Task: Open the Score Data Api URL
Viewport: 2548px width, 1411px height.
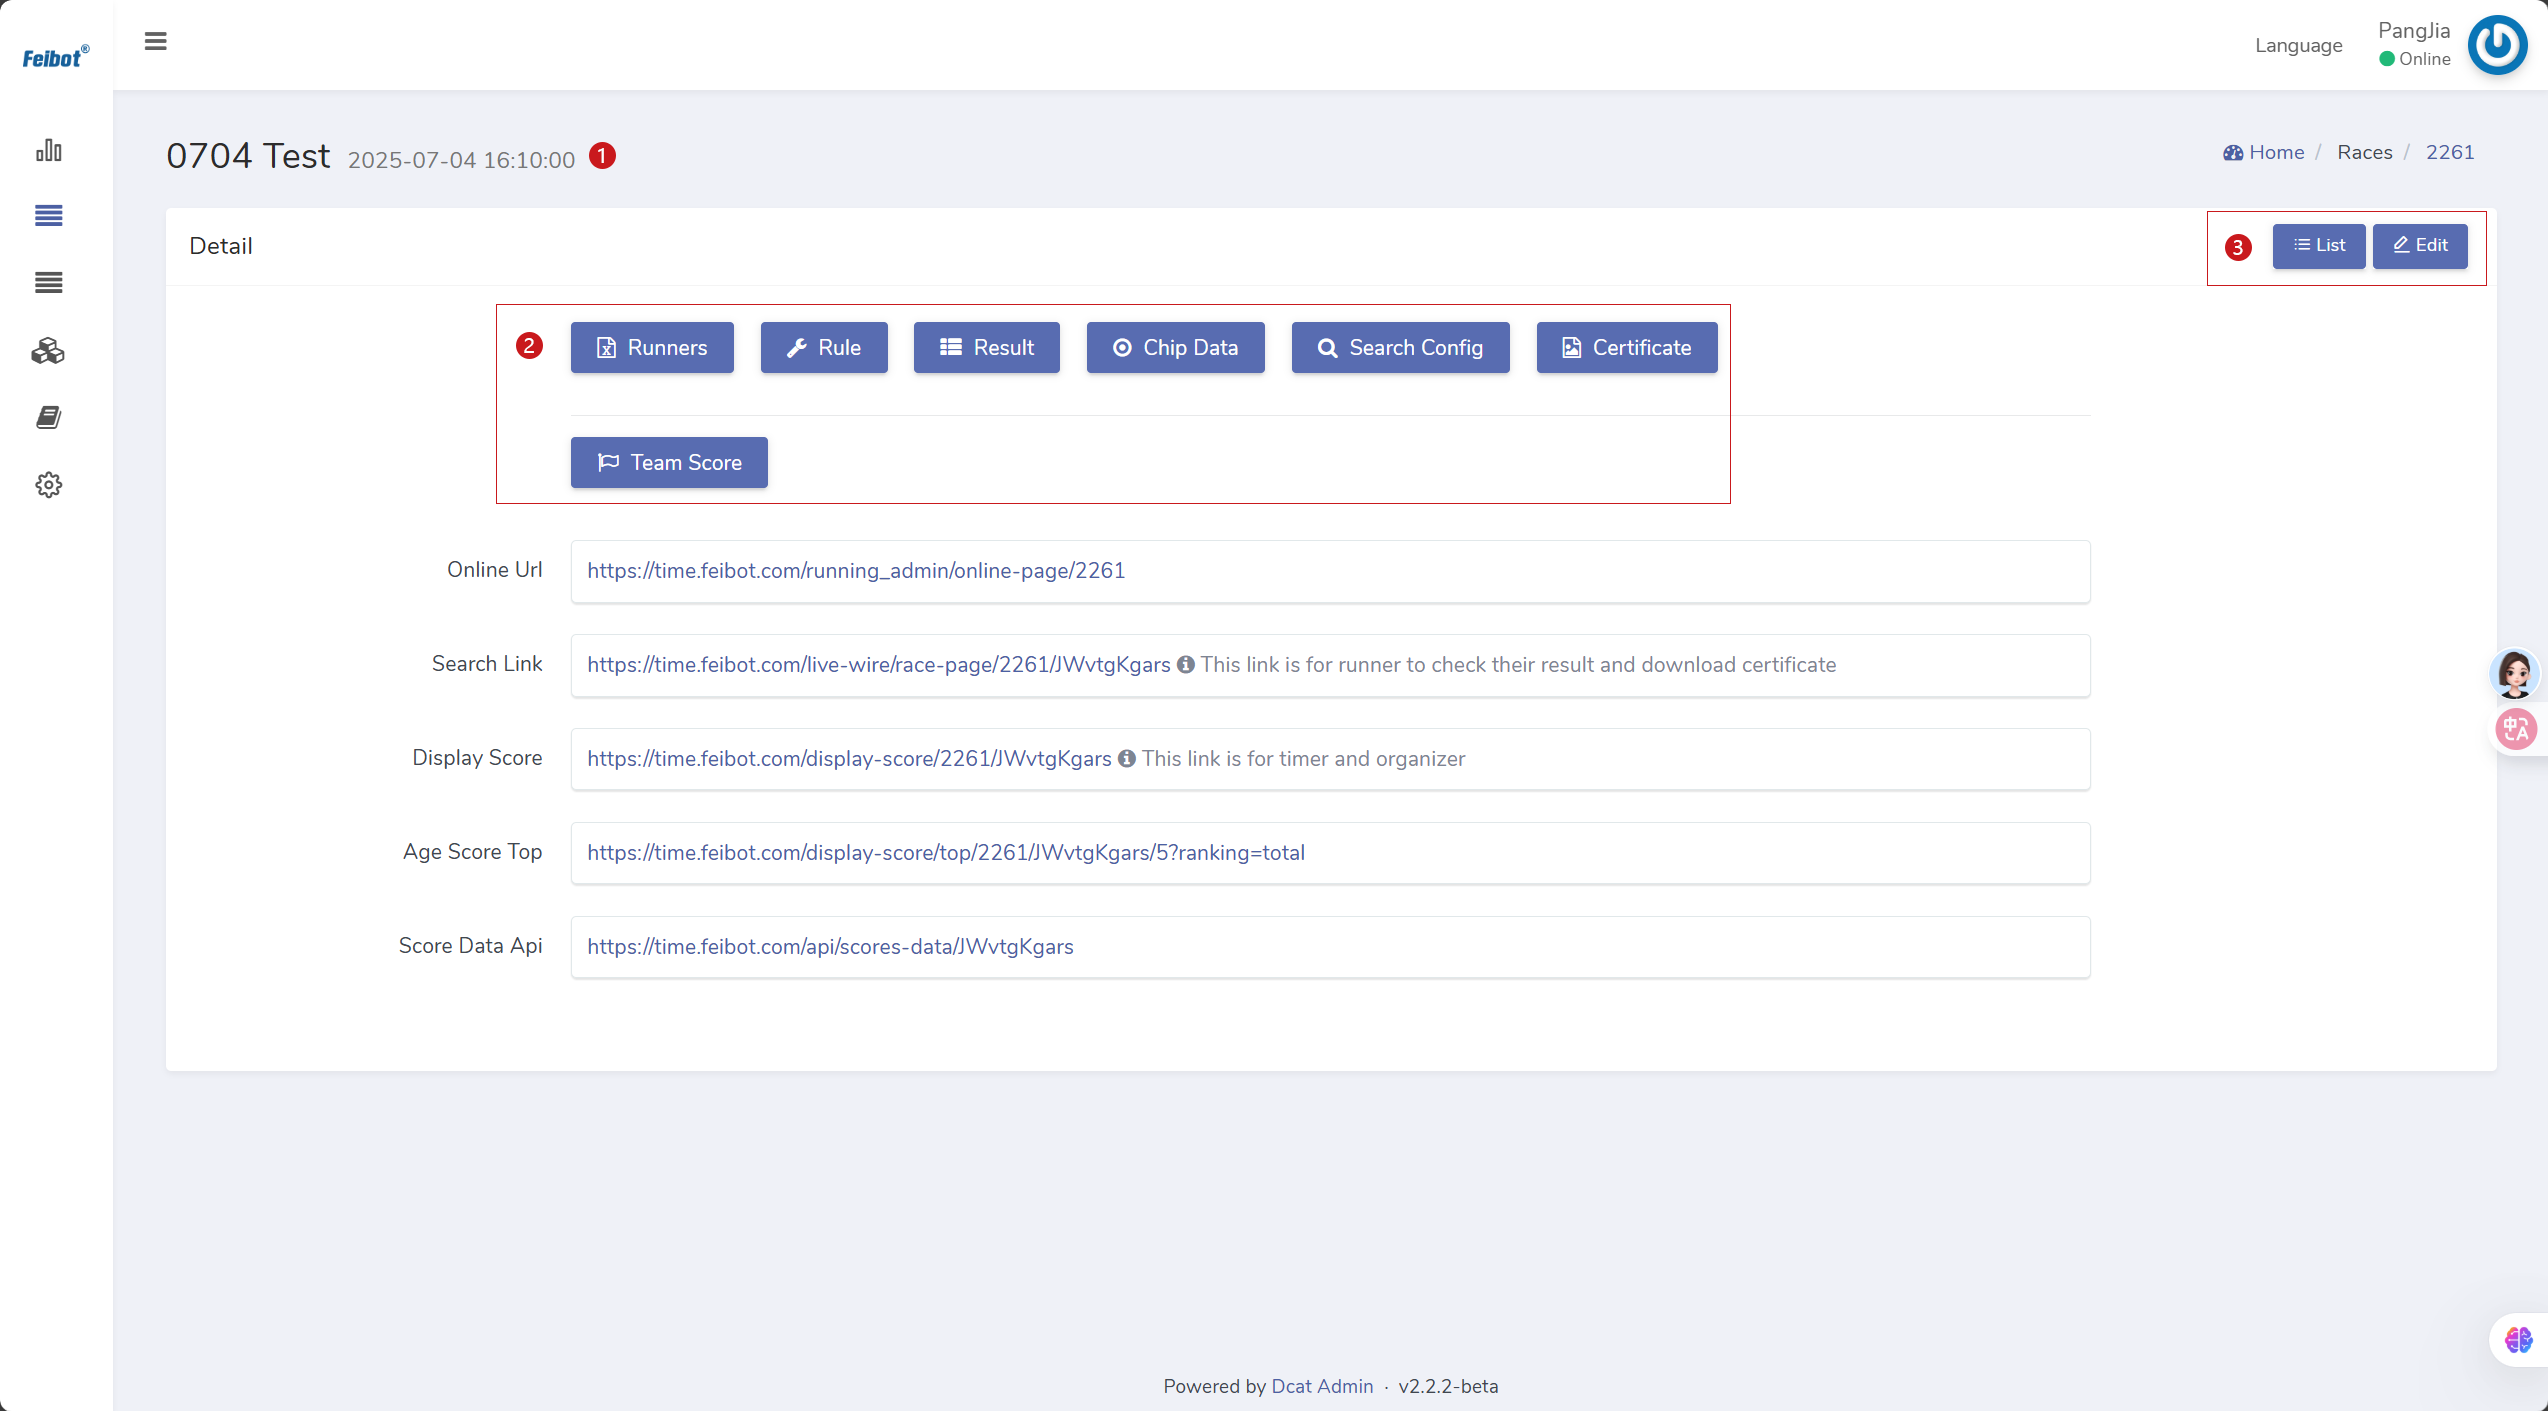Action: 830,946
